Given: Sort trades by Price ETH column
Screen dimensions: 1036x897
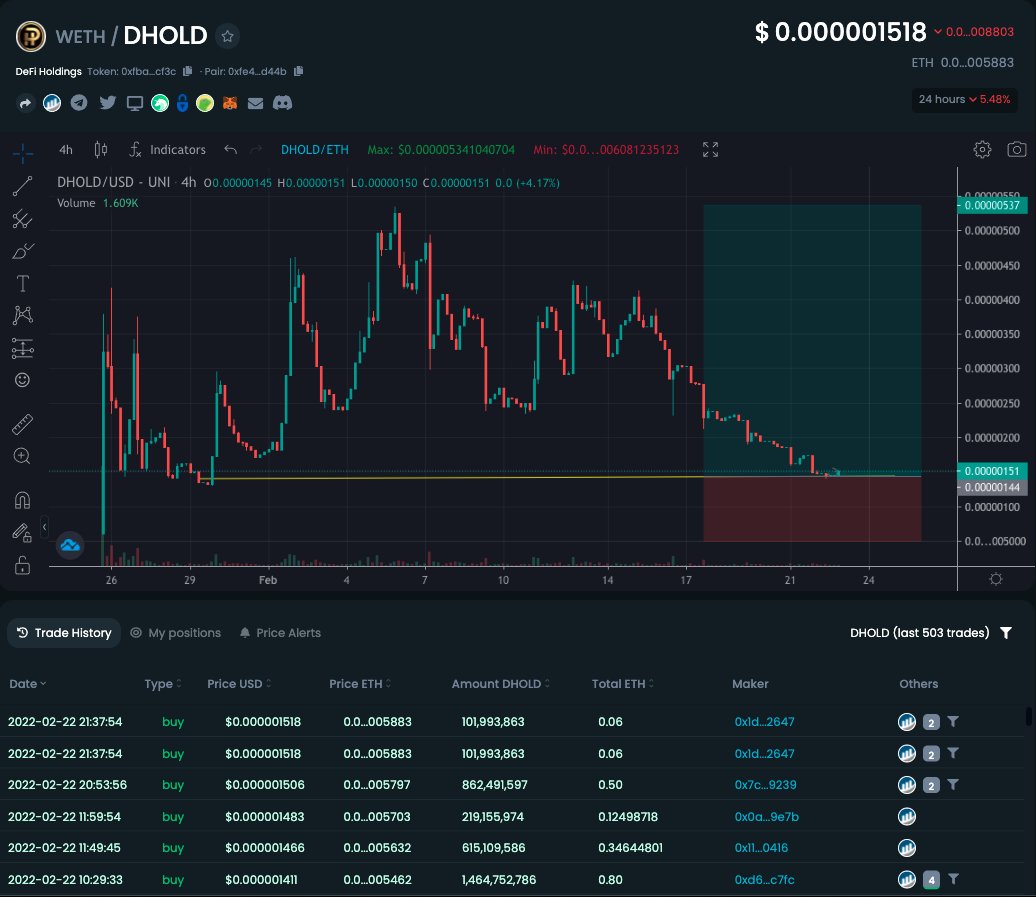Looking at the screenshot, I should tap(360, 684).
